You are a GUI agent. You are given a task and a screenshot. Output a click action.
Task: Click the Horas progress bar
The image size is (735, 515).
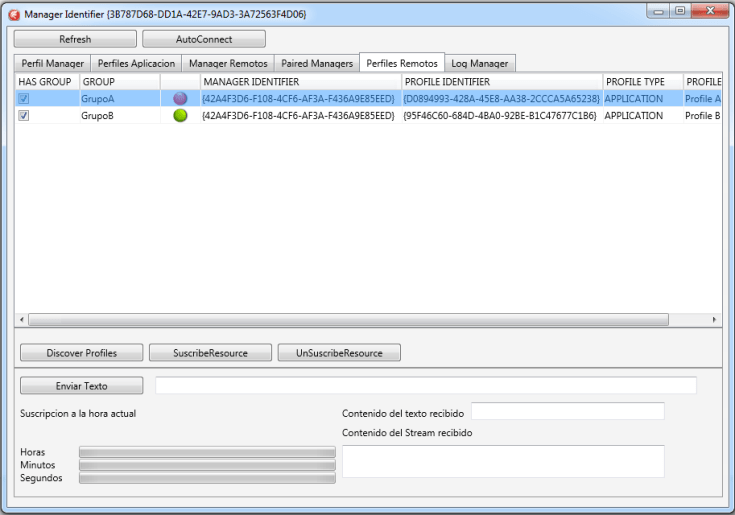(x=207, y=452)
